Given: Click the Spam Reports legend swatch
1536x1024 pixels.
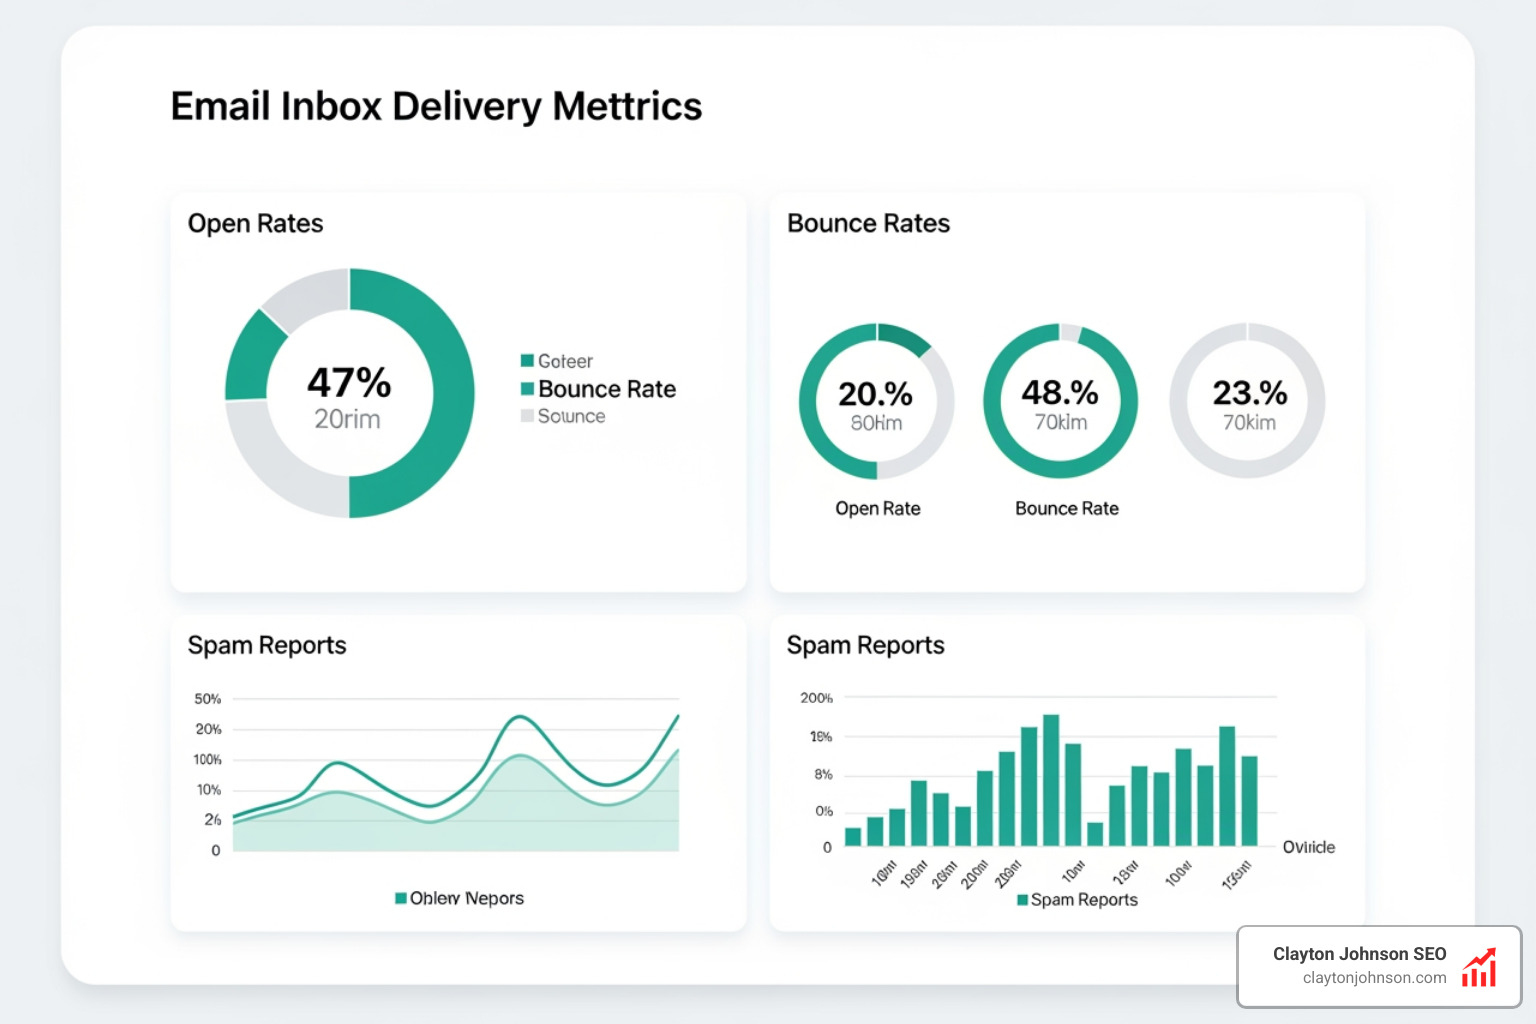Looking at the screenshot, I should tap(1021, 899).
